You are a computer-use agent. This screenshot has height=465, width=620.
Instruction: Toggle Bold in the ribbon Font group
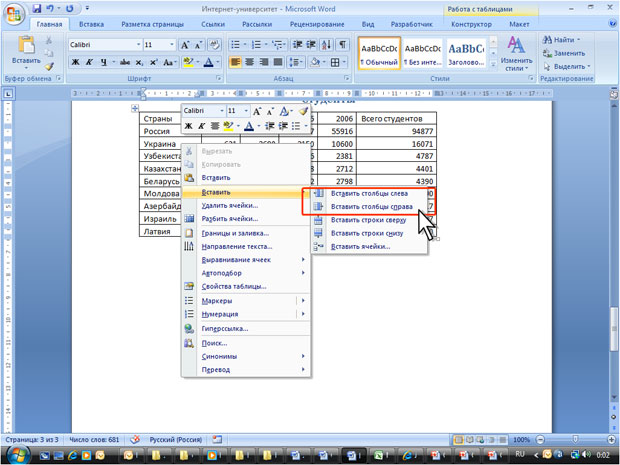75,62
